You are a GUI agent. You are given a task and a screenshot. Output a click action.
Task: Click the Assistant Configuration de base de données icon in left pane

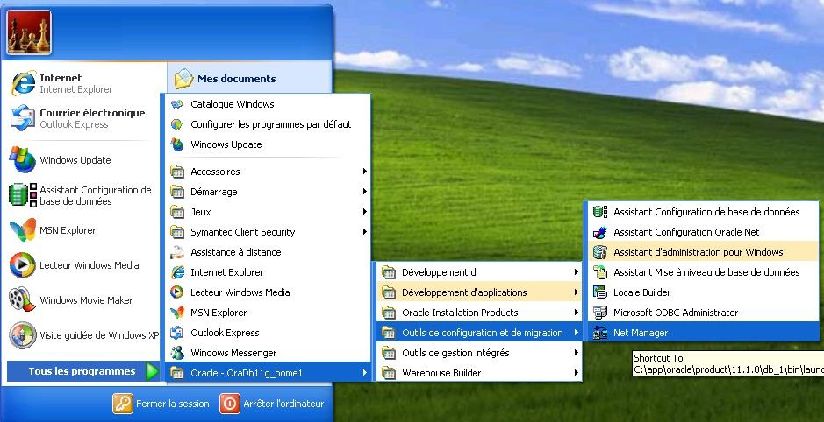pos(23,194)
